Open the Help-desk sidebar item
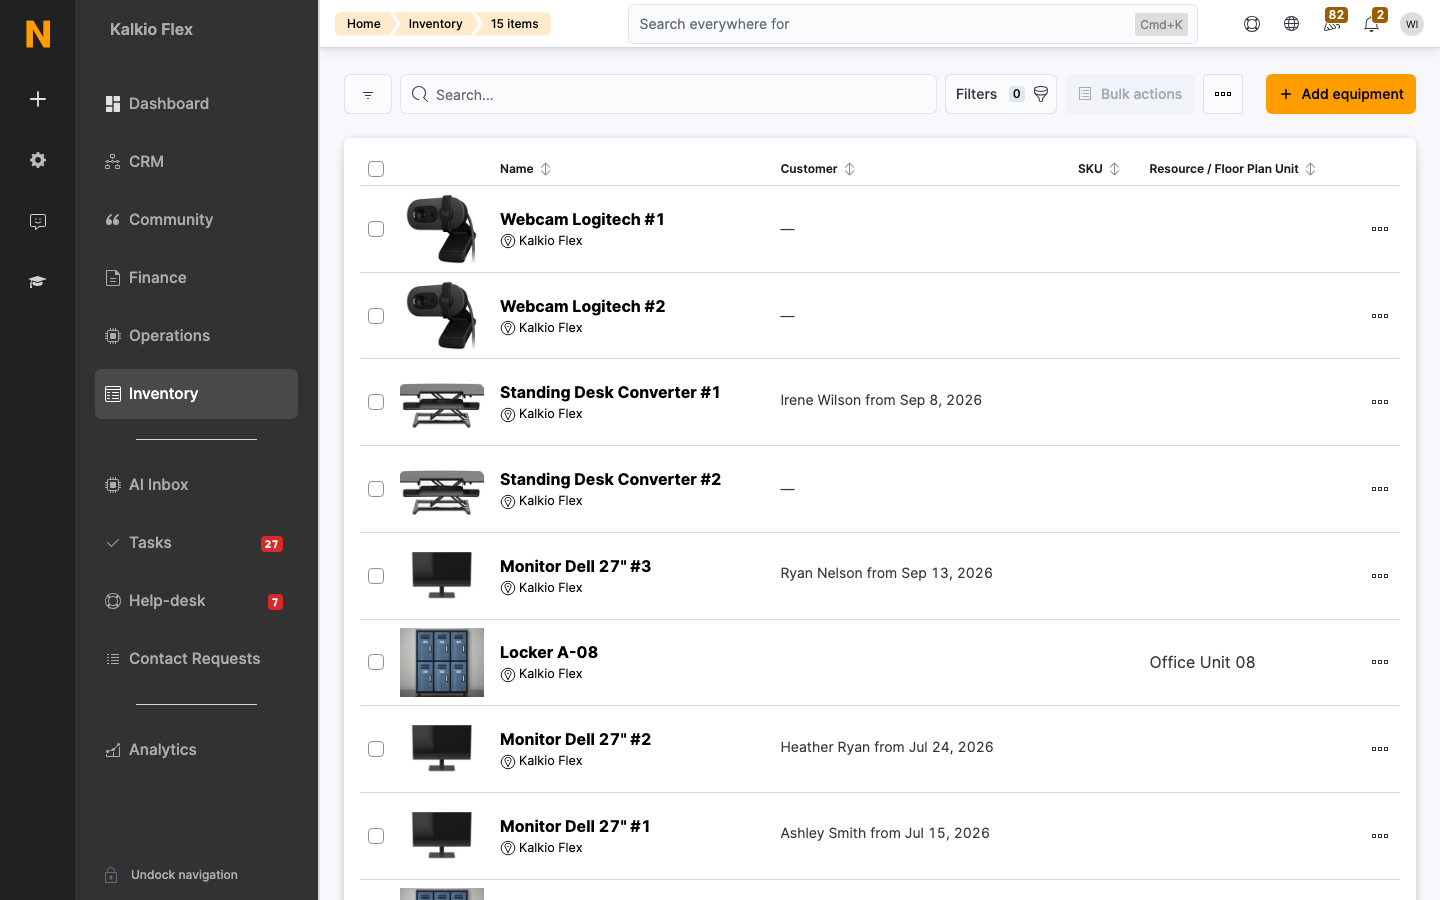This screenshot has height=900, width=1440. (x=196, y=601)
